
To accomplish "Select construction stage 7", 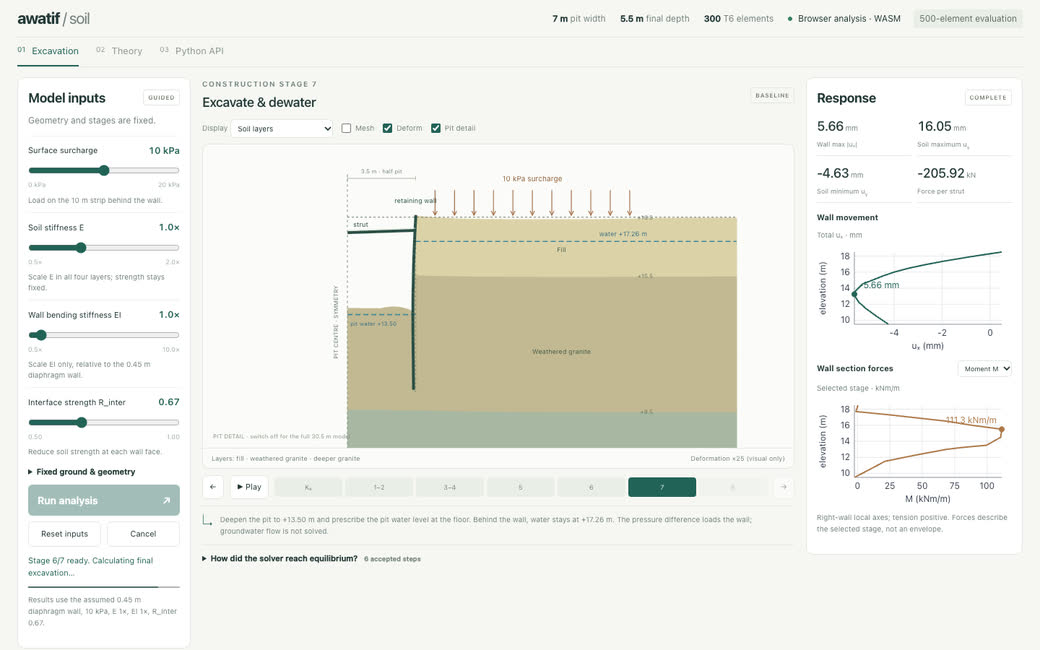I will [662, 487].
